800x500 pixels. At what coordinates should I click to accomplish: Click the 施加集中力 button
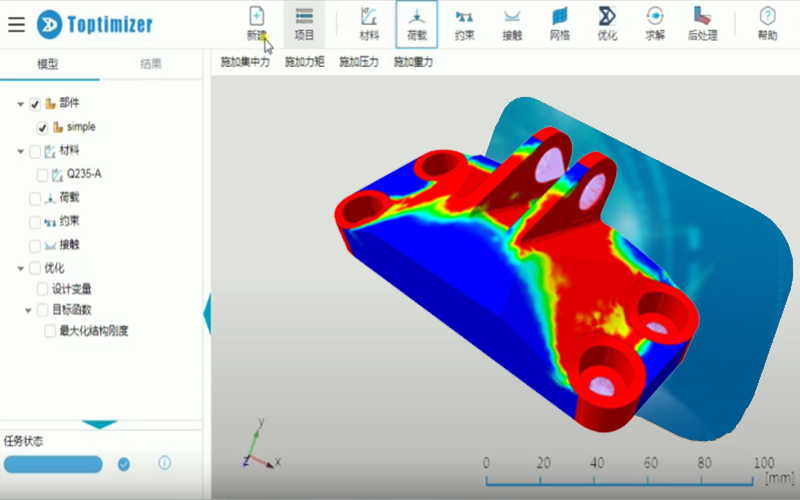click(x=245, y=62)
